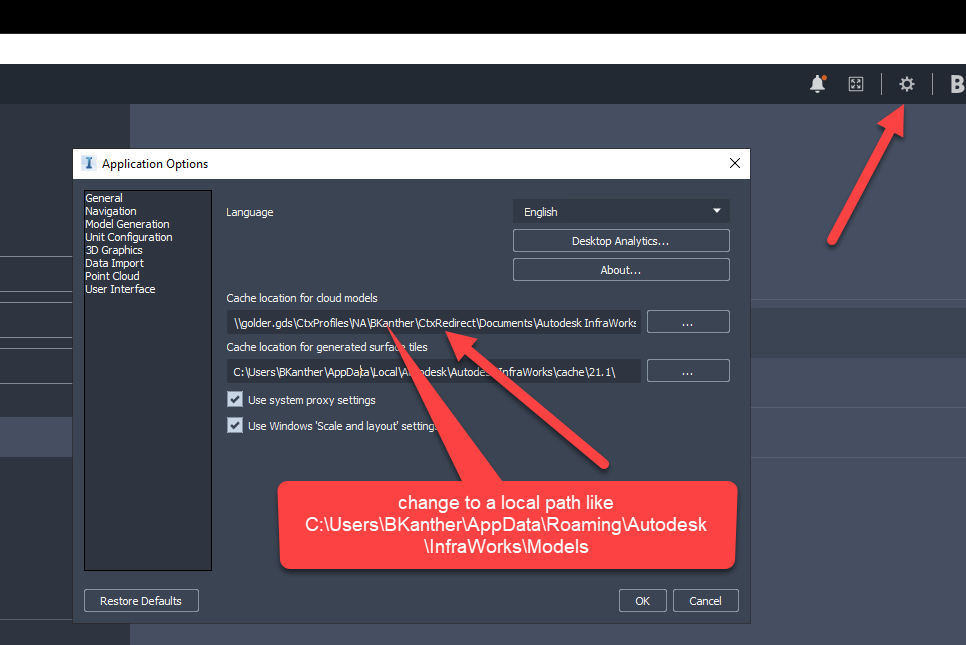Screen dimensions: 966x645
Task: Choose Point Cloud in category list
Action: [x=112, y=276]
